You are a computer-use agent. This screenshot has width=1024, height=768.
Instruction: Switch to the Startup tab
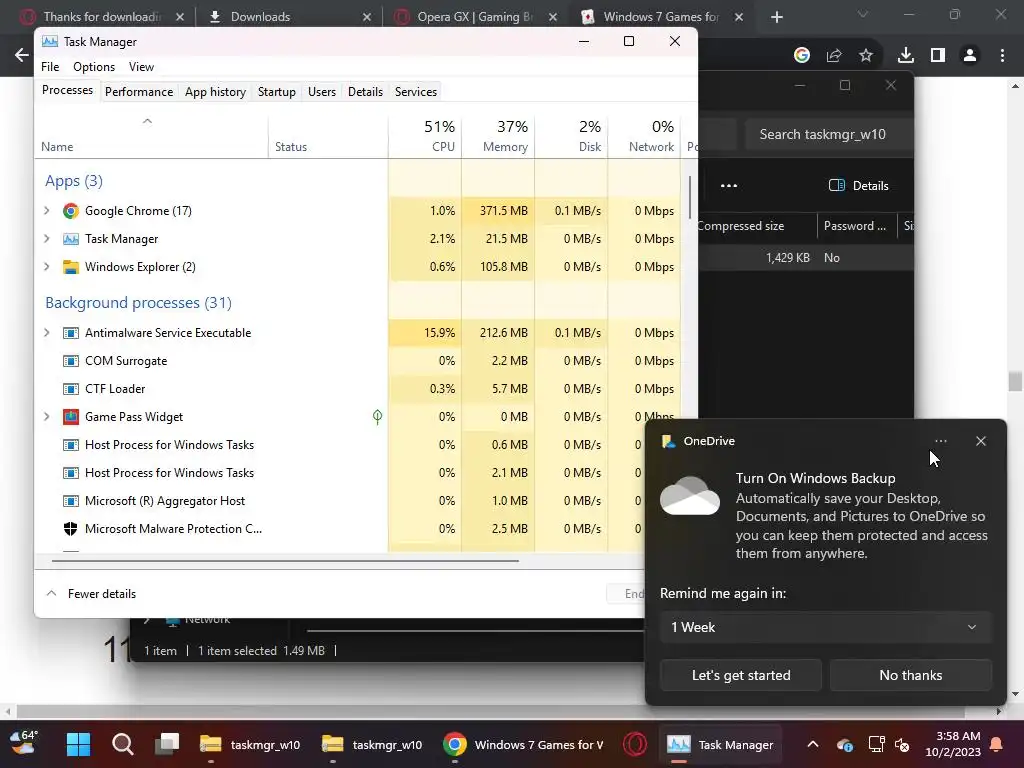pyautogui.click(x=277, y=92)
